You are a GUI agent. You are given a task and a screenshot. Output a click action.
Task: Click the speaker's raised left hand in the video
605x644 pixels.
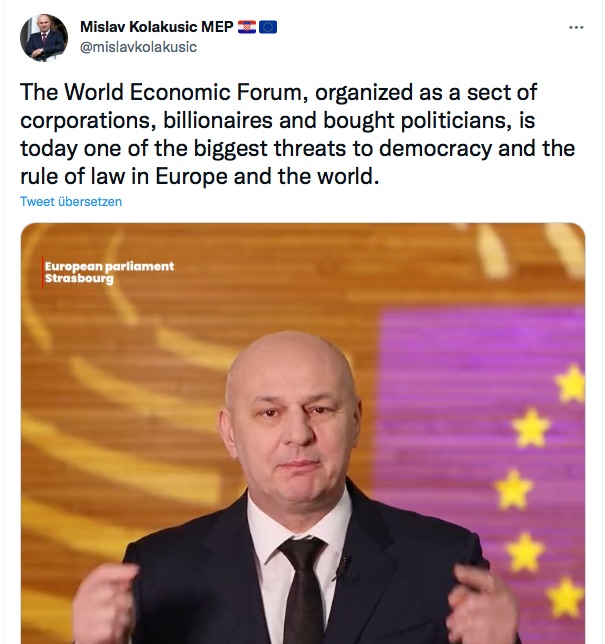(x=483, y=600)
